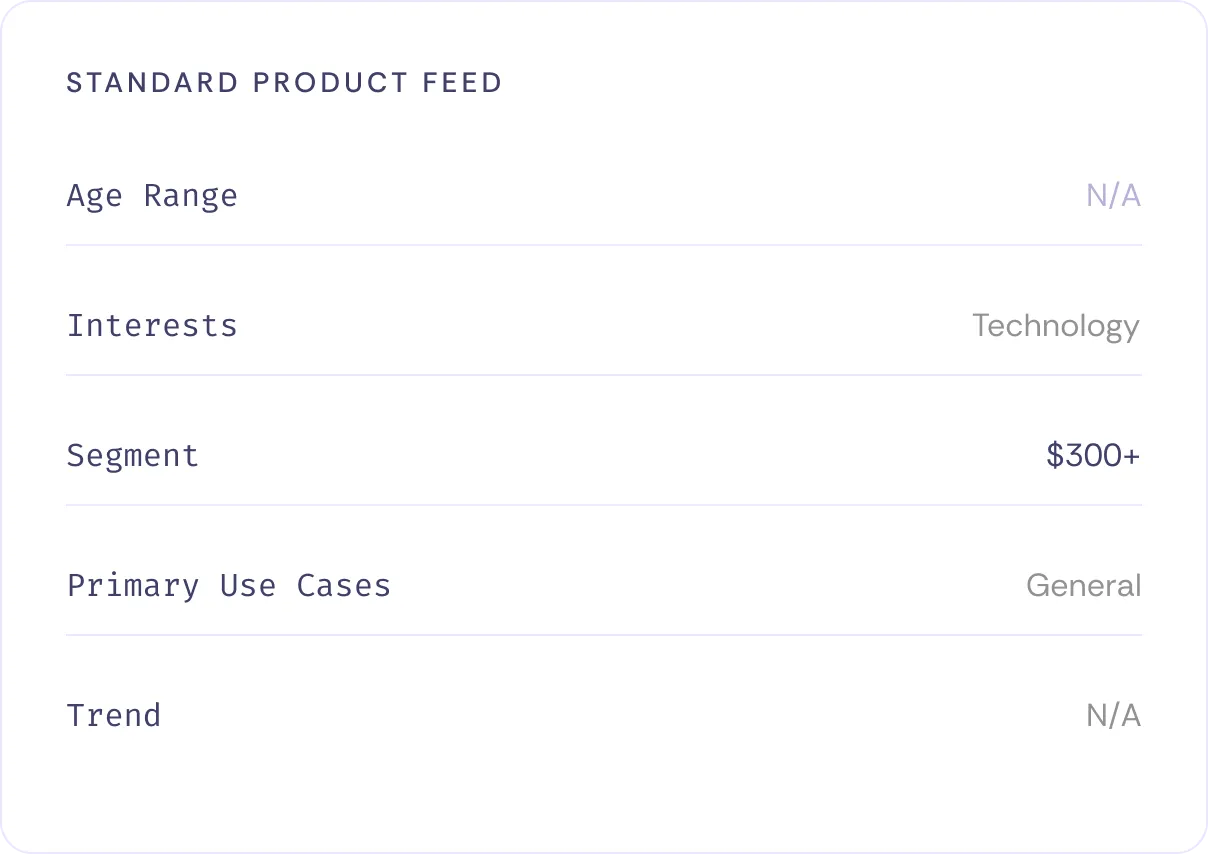This screenshot has width=1208, height=854.
Task: Click the divider line below Interests
Action: tap(604, 375)
